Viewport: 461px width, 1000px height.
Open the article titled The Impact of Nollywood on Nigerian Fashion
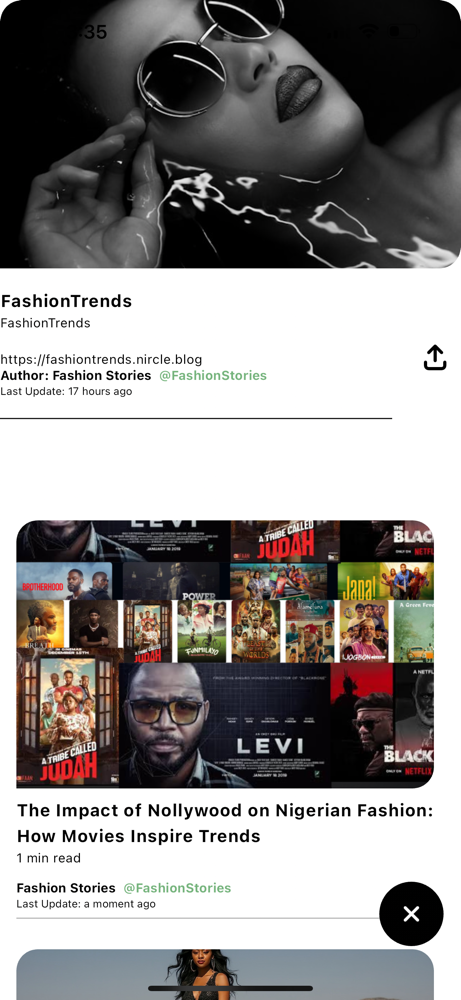(225, 823)
